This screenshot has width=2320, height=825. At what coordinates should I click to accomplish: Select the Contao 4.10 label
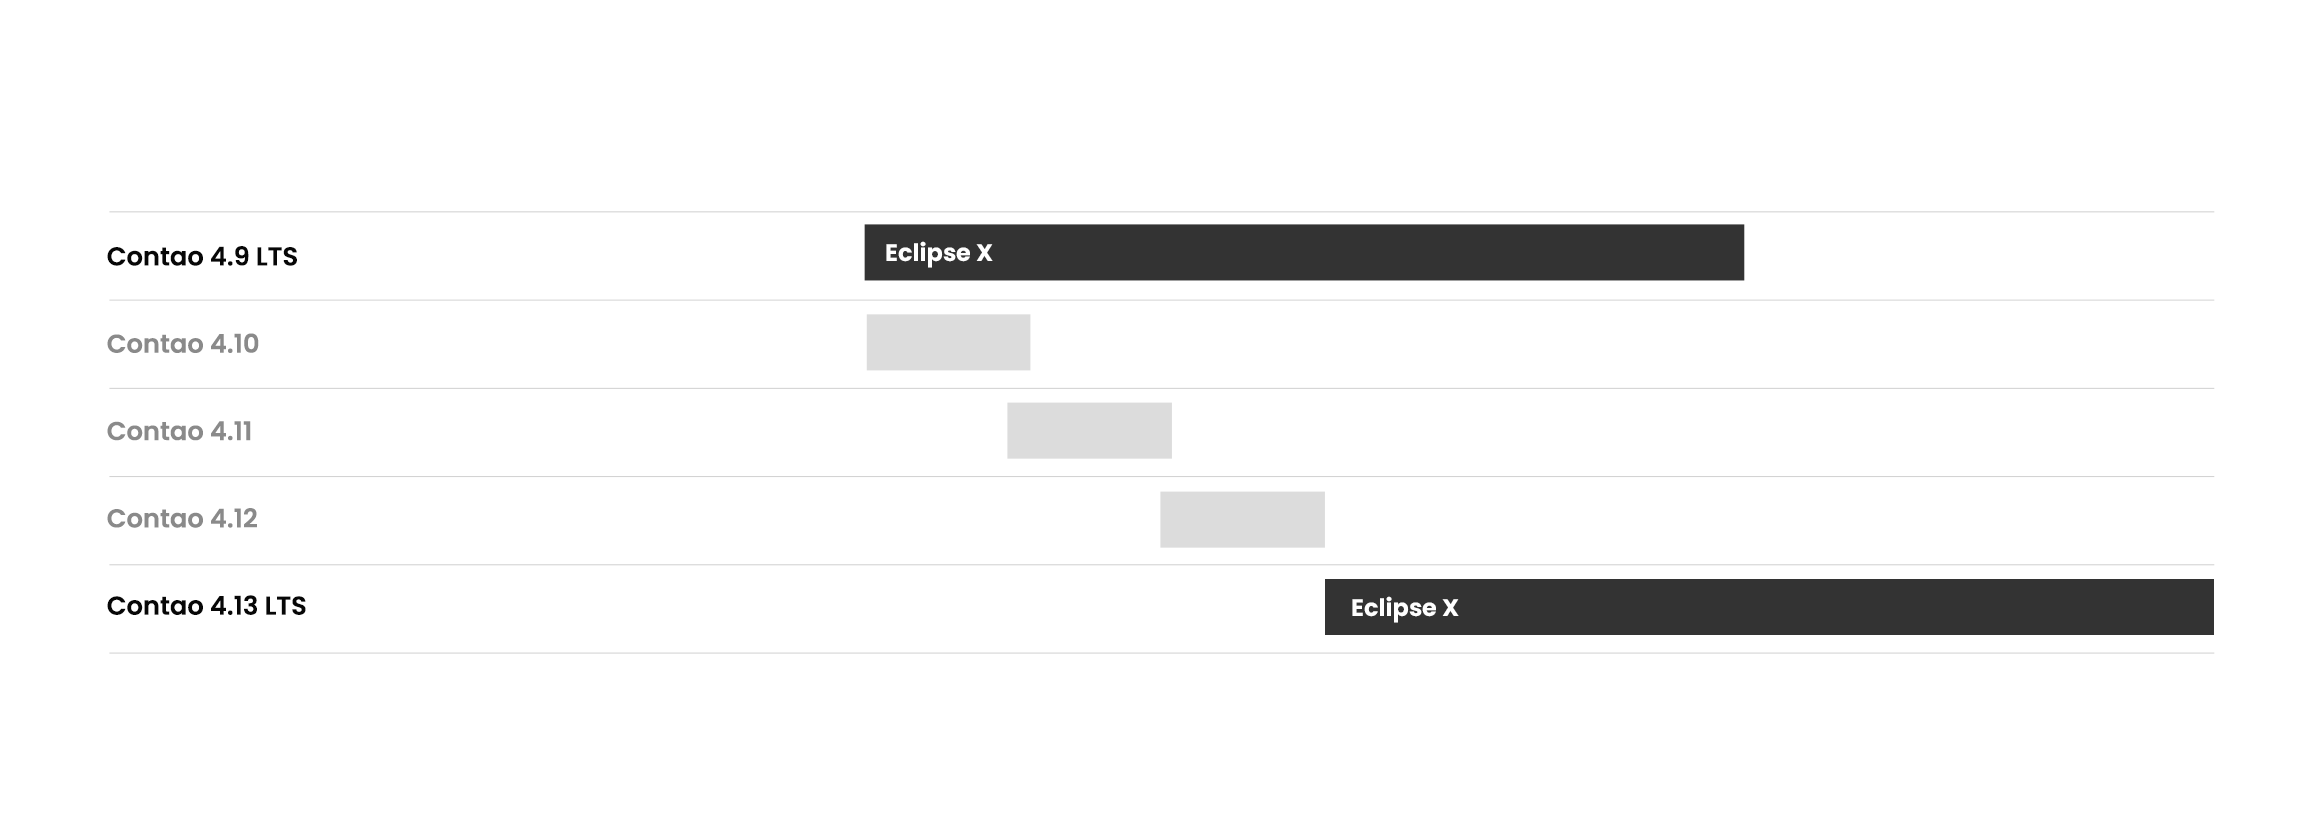point(183,344)
